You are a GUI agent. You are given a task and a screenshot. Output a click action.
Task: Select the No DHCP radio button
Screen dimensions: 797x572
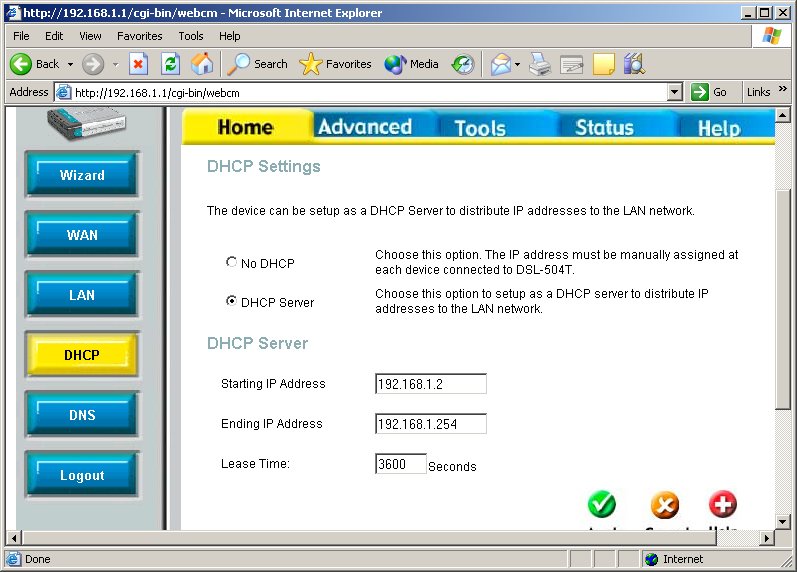coord(231,262)
